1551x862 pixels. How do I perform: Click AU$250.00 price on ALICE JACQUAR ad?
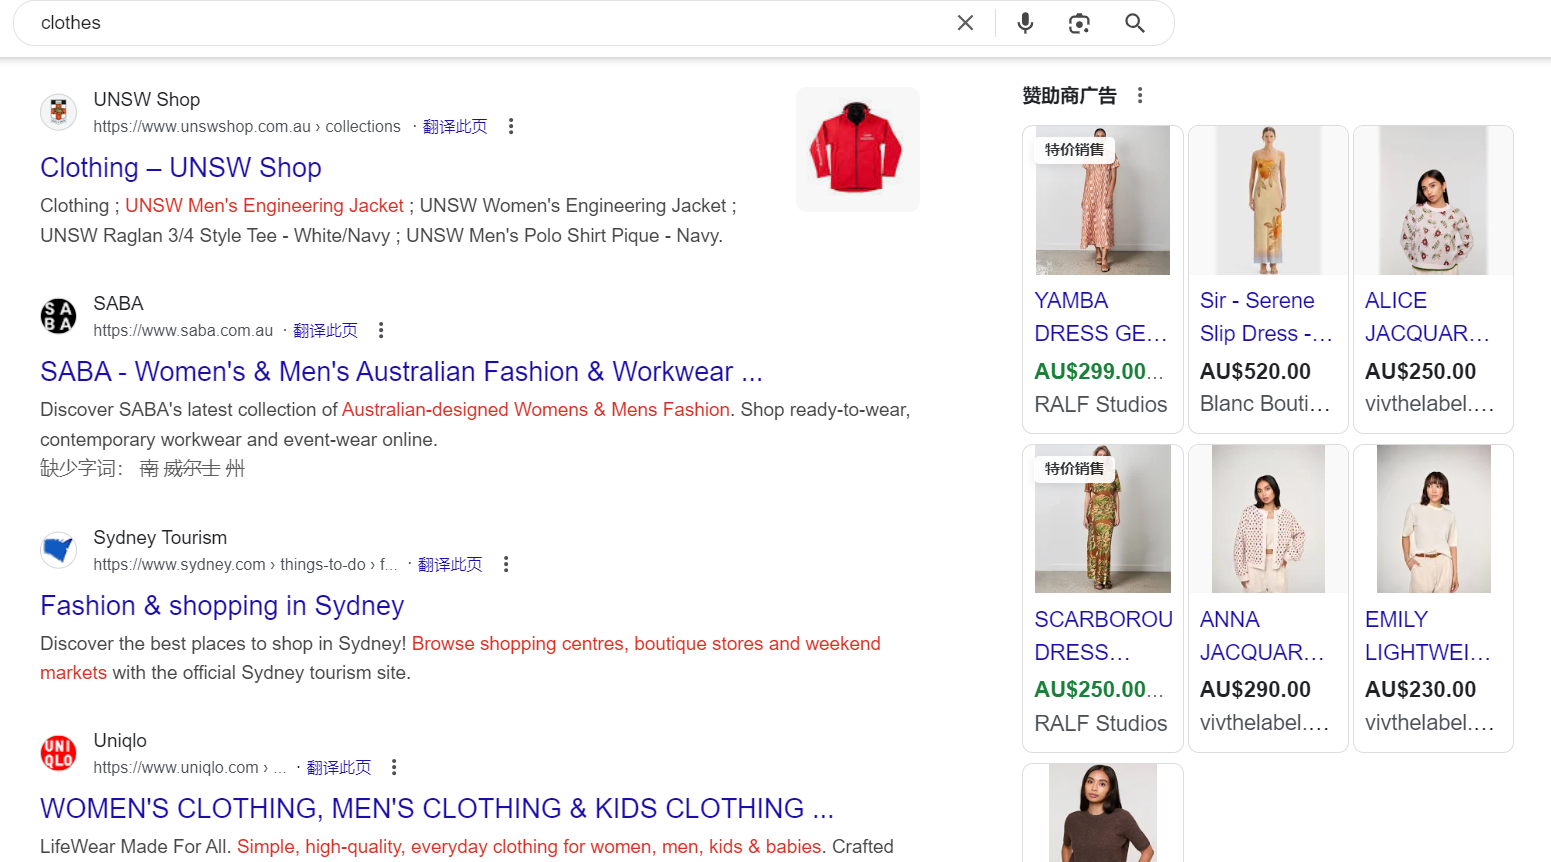click(1420, 371)
